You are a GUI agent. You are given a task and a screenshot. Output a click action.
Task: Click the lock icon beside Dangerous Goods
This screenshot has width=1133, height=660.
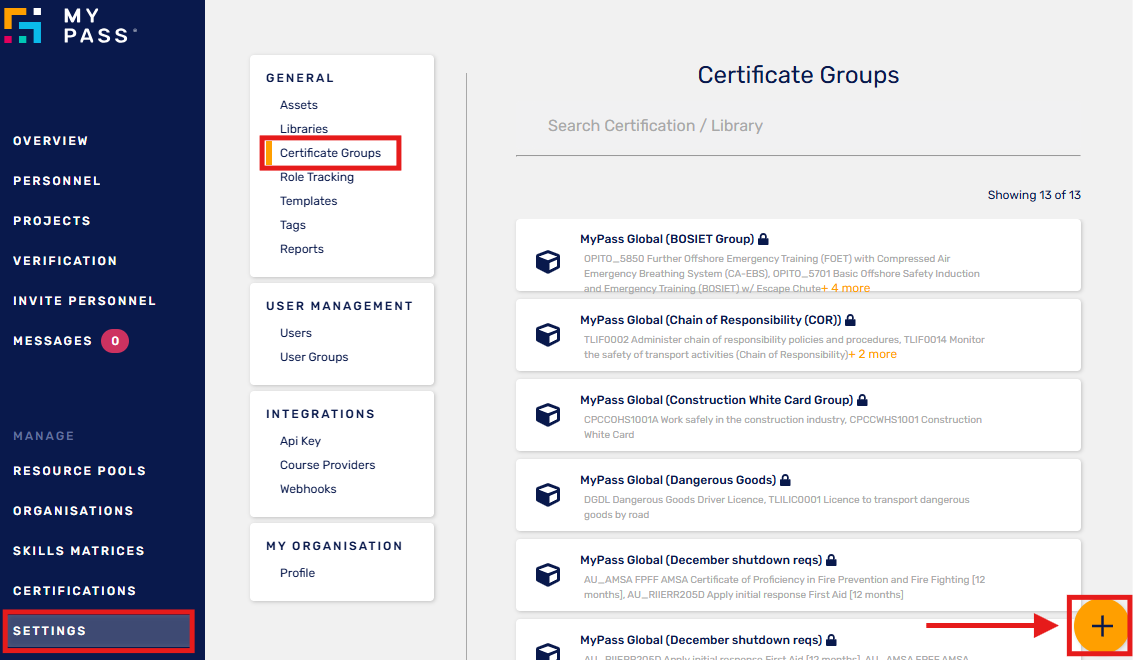[785, 480]
